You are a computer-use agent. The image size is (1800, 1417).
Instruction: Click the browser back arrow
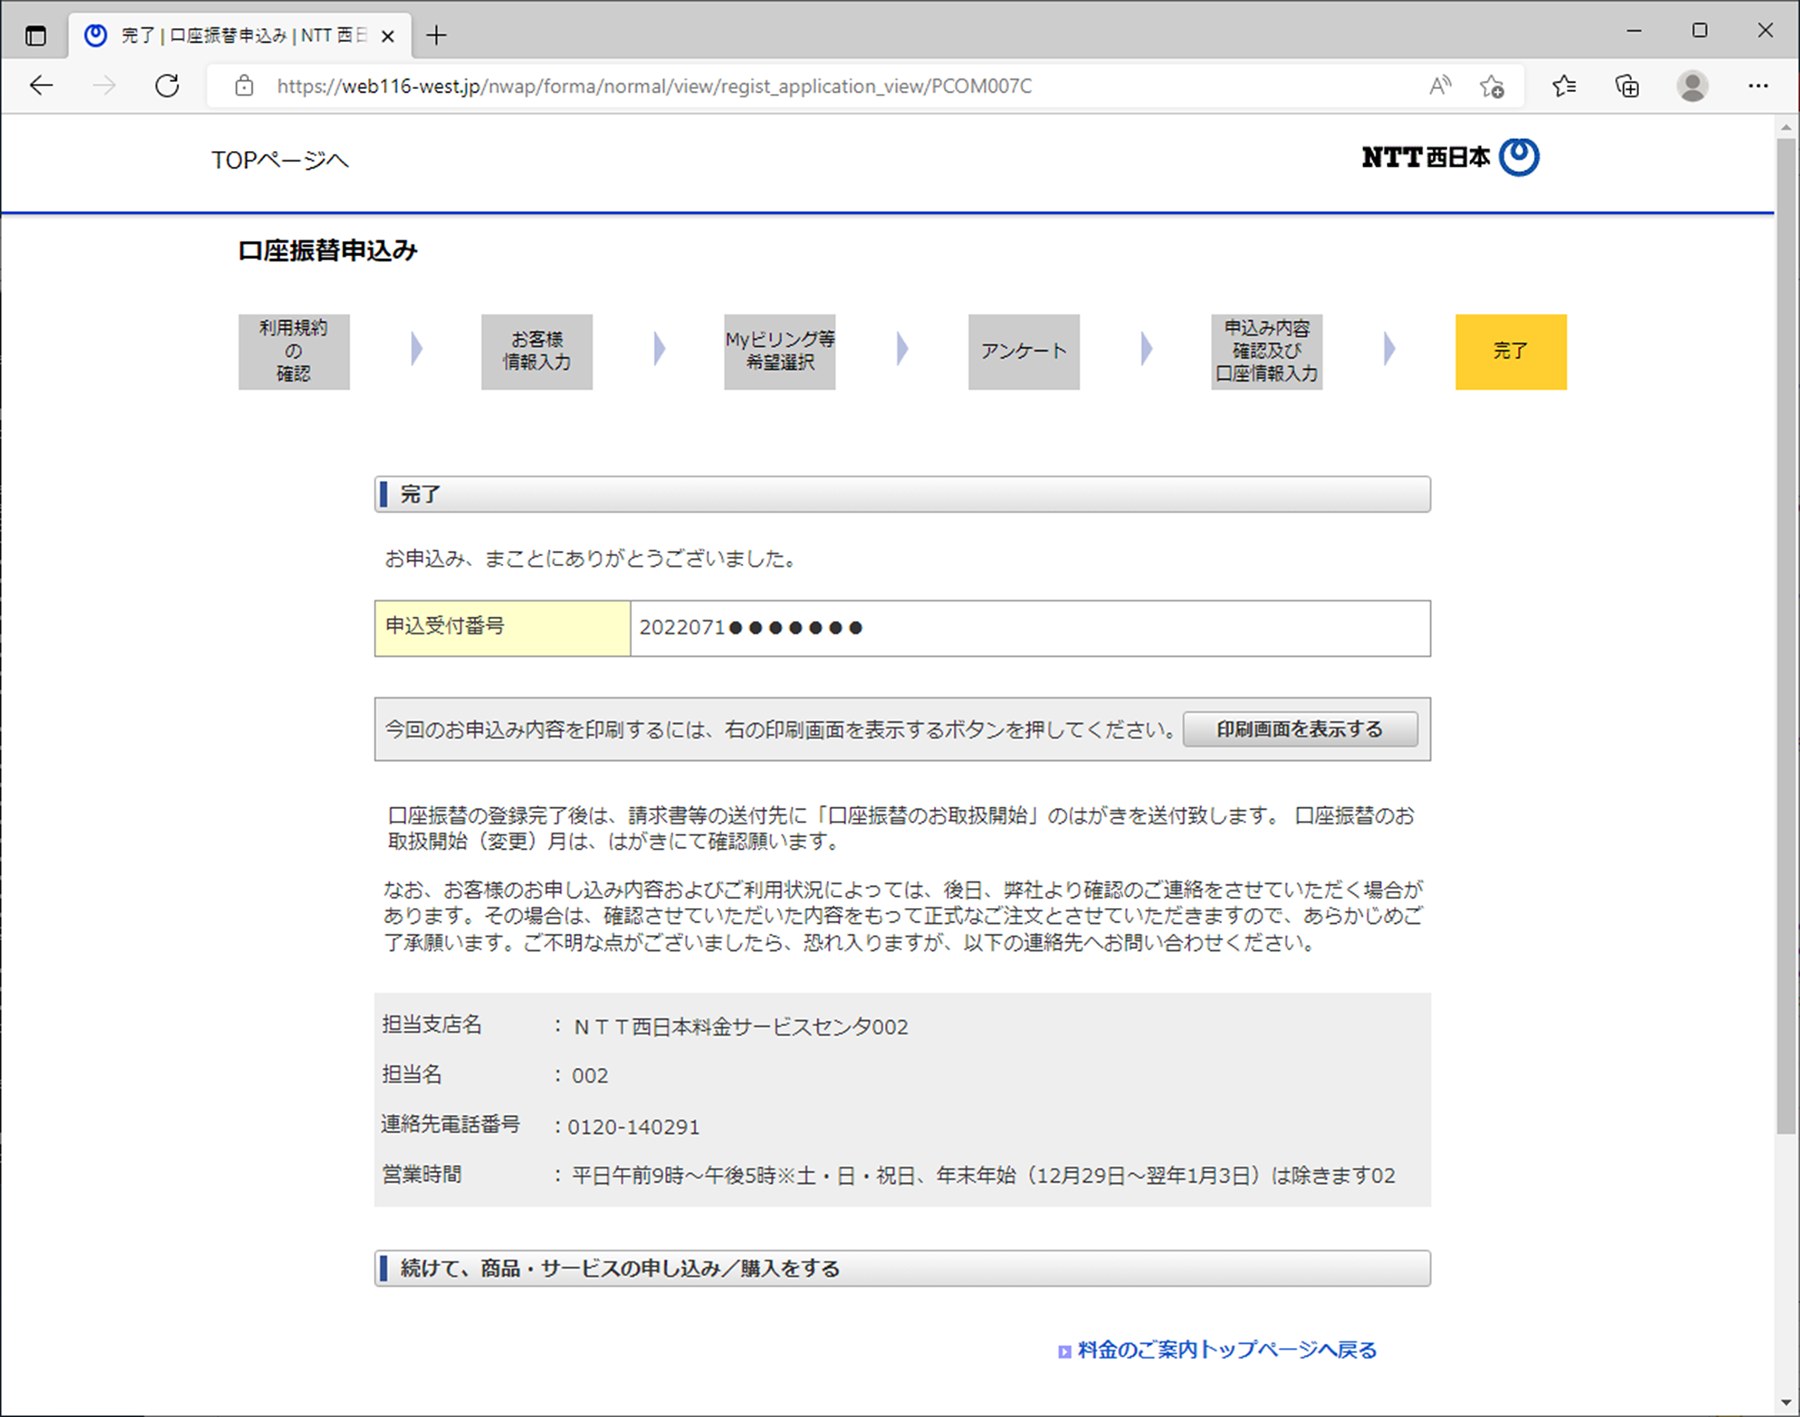(41, 86)
